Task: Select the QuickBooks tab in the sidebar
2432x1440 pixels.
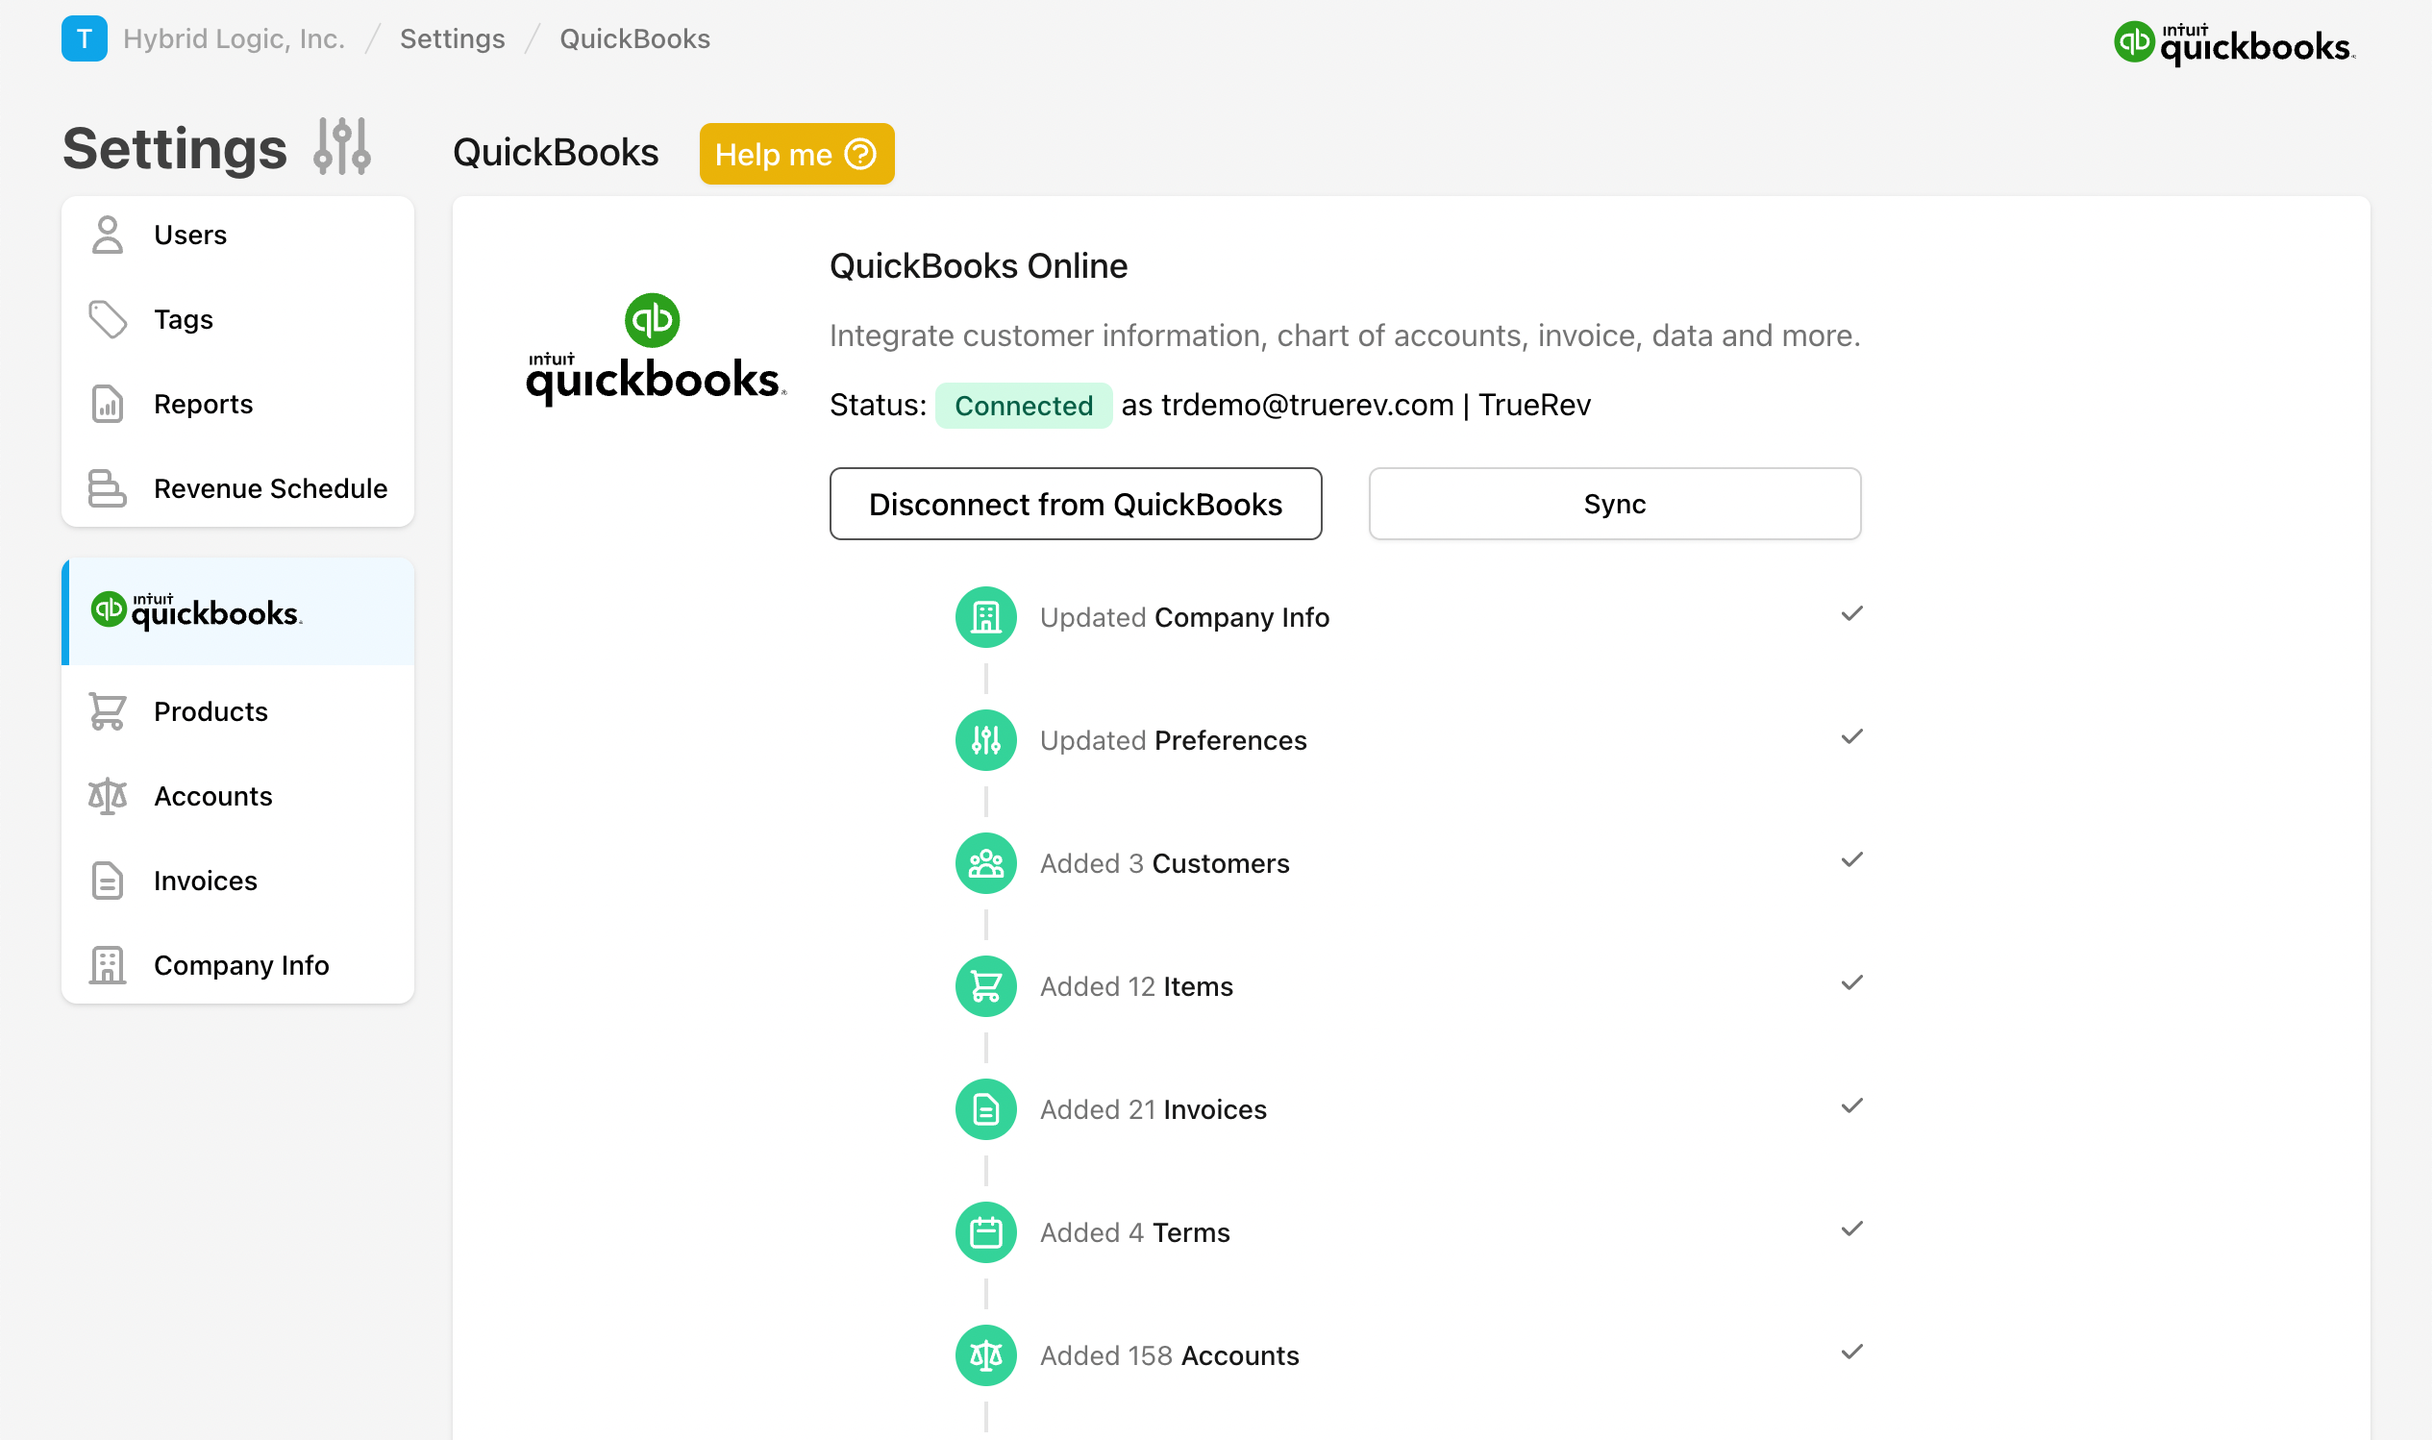Action: [x=238, y=611]
